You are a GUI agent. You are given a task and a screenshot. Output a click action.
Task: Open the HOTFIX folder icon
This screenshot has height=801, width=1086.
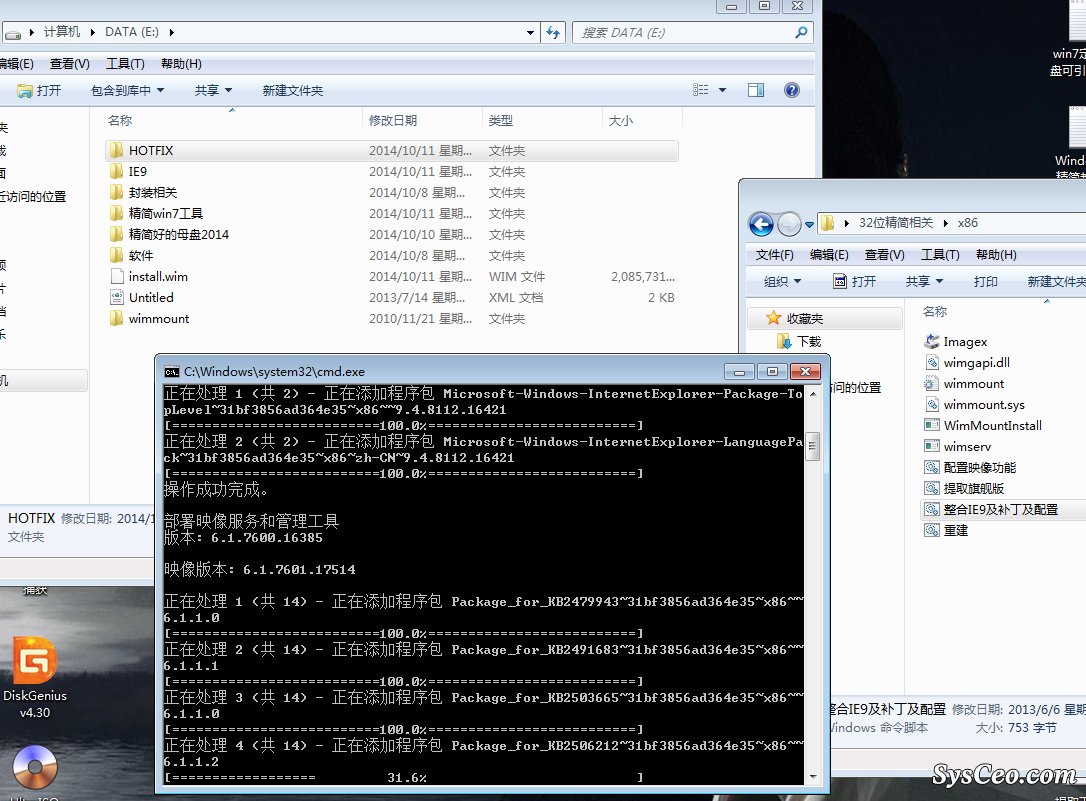click(116, 150)
